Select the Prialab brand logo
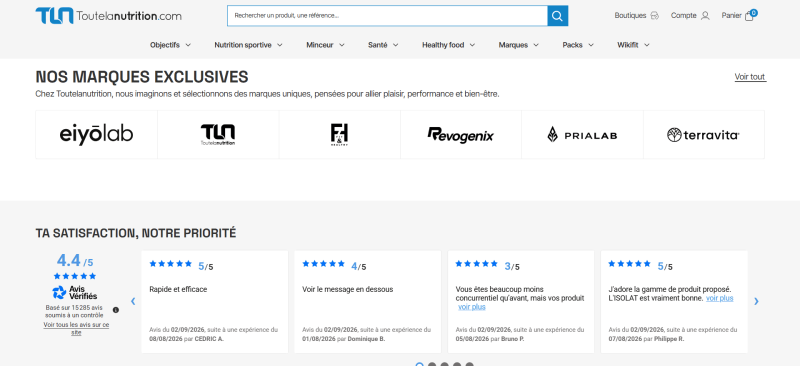The width and height of the screenshot is (800, 366). tap(582, 135)
